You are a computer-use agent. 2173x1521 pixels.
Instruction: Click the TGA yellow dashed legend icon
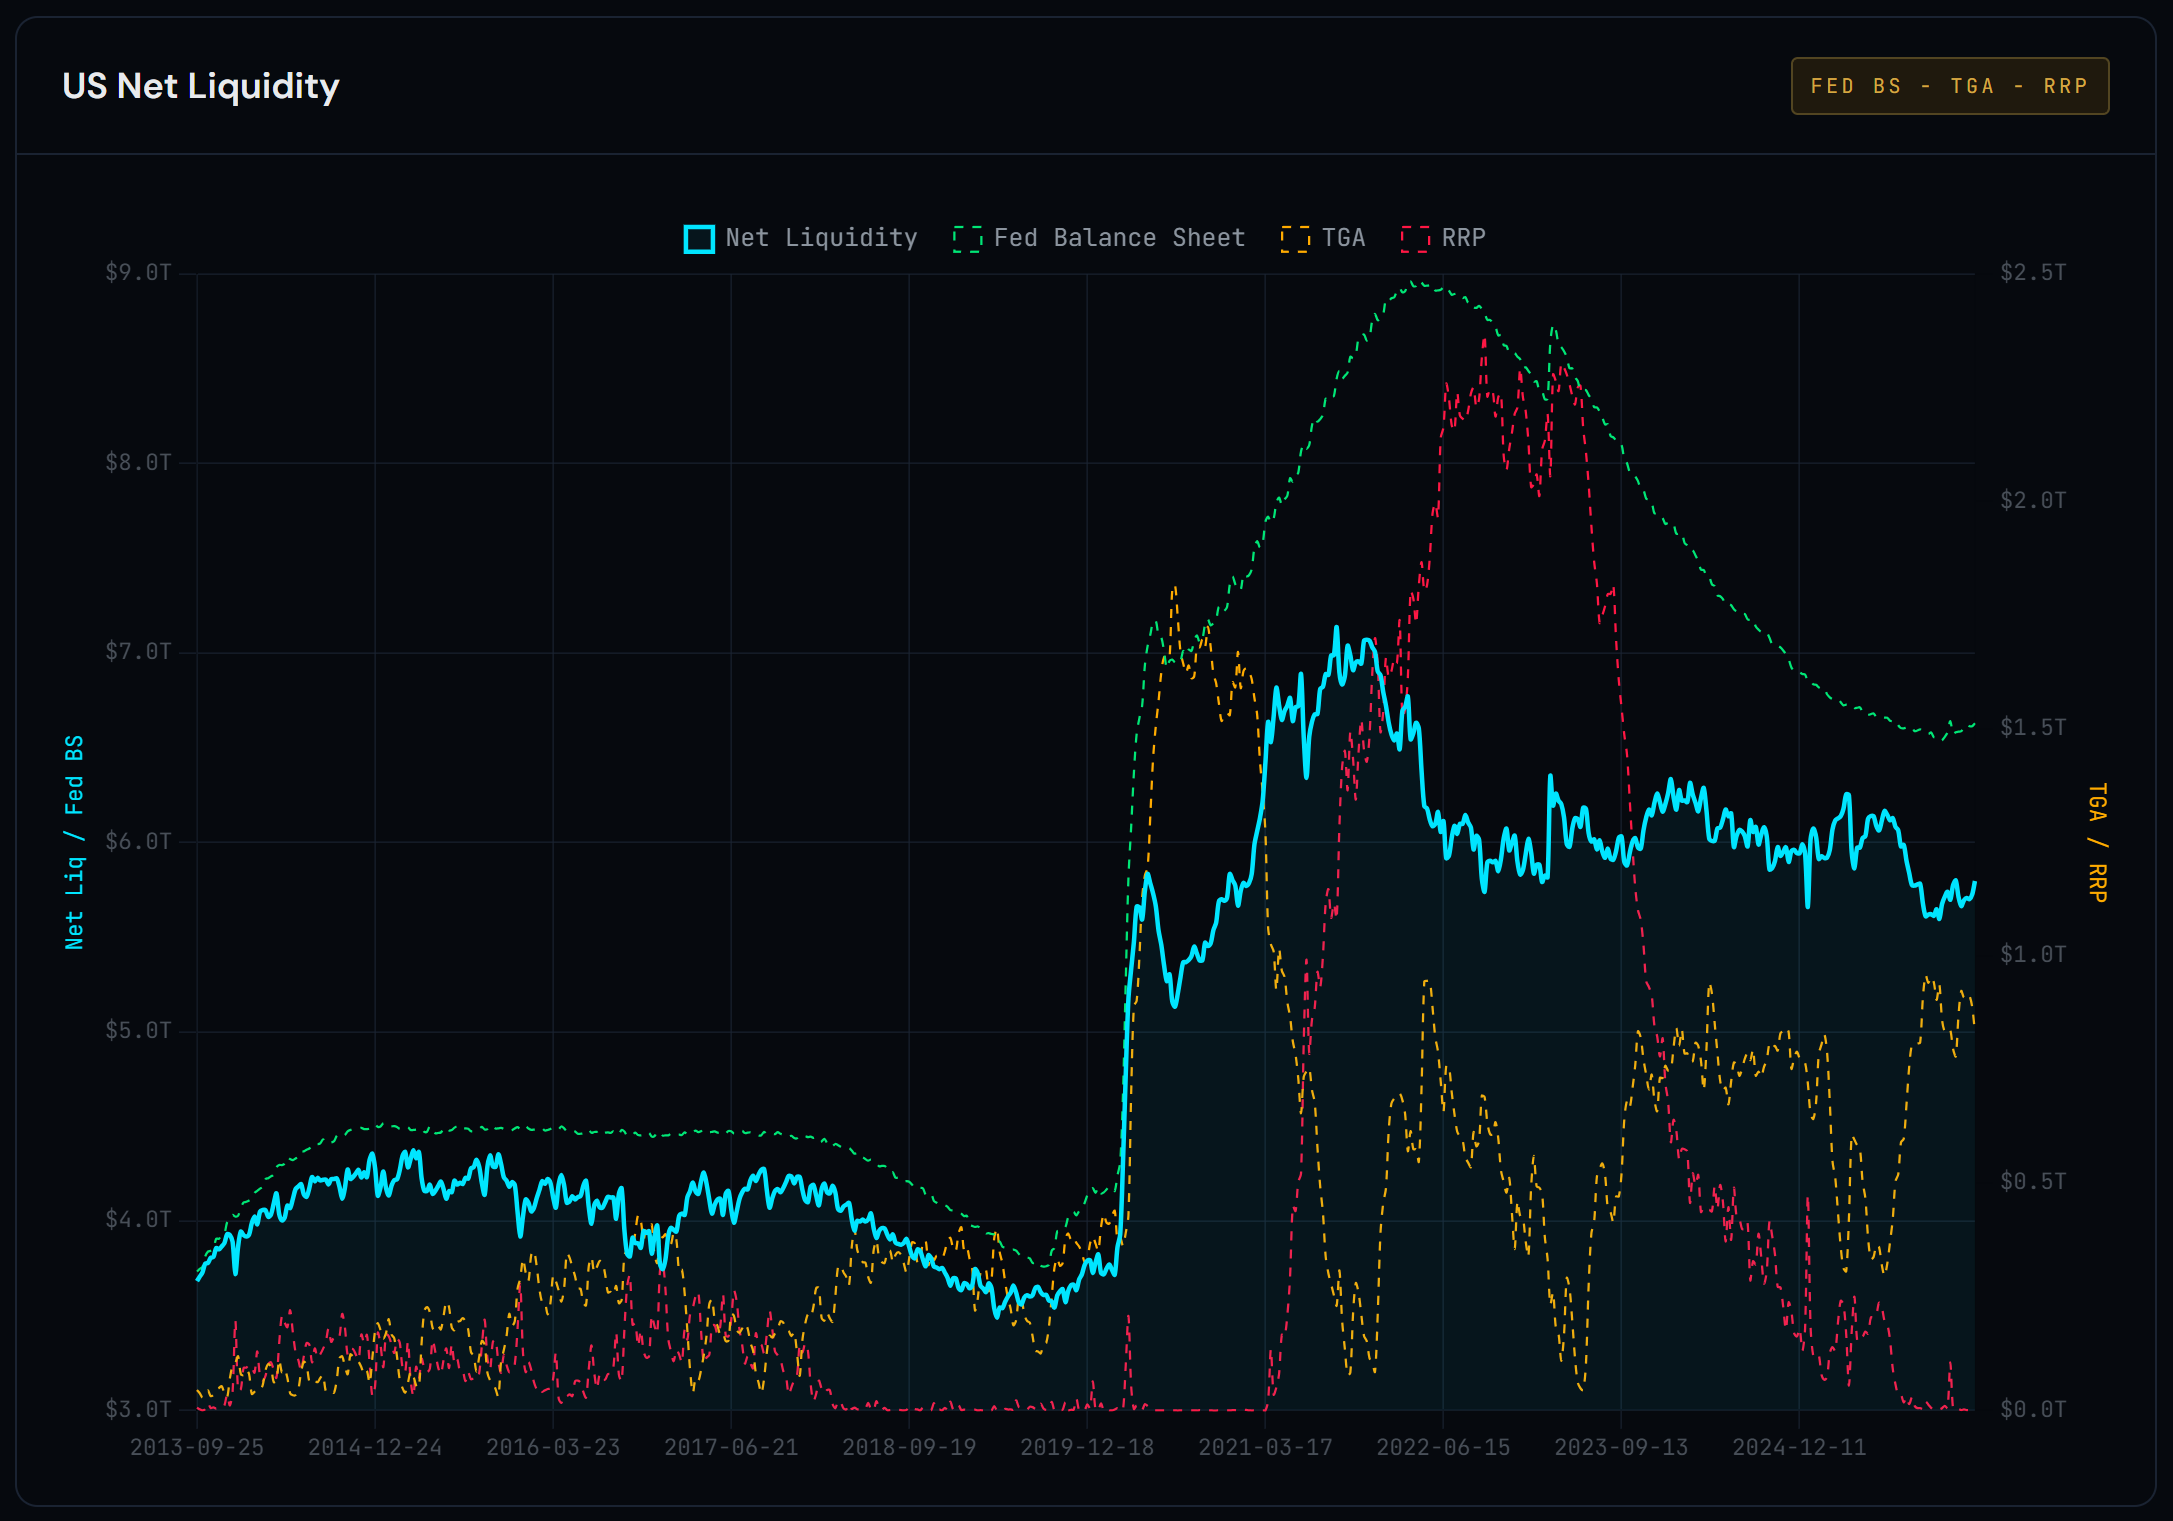(x=1297, y=237)
